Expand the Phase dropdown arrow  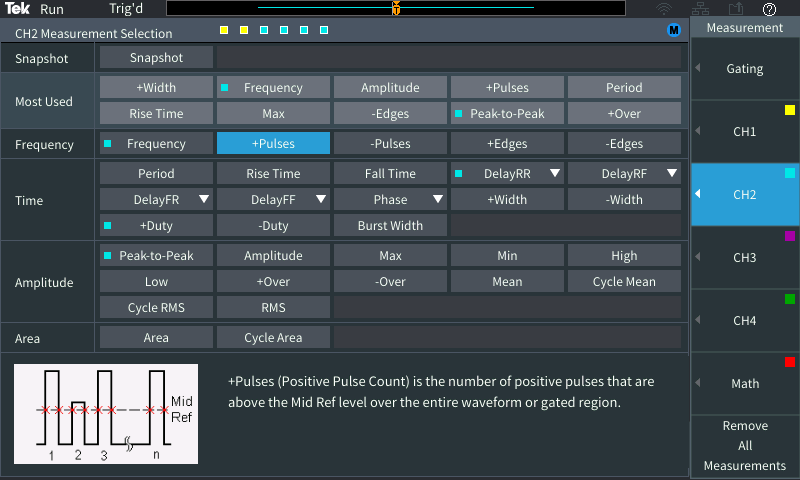click(438, 200)
